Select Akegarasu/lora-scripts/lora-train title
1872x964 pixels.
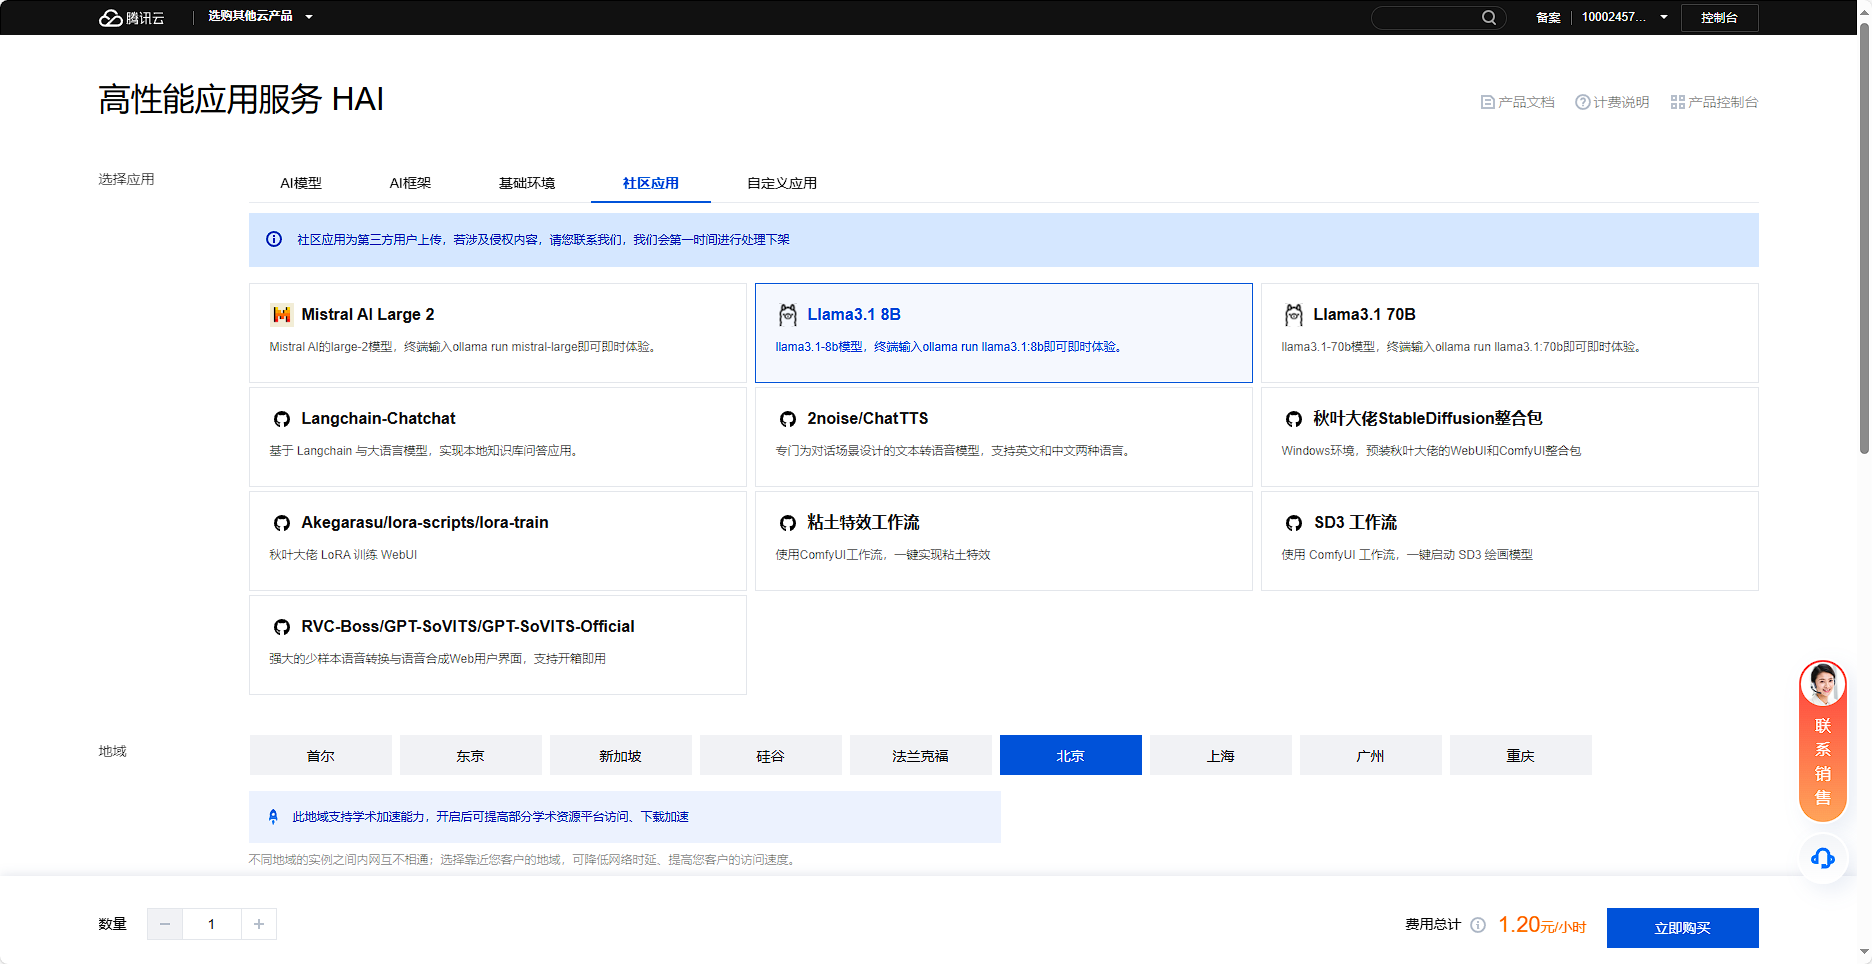pos(425,522)
